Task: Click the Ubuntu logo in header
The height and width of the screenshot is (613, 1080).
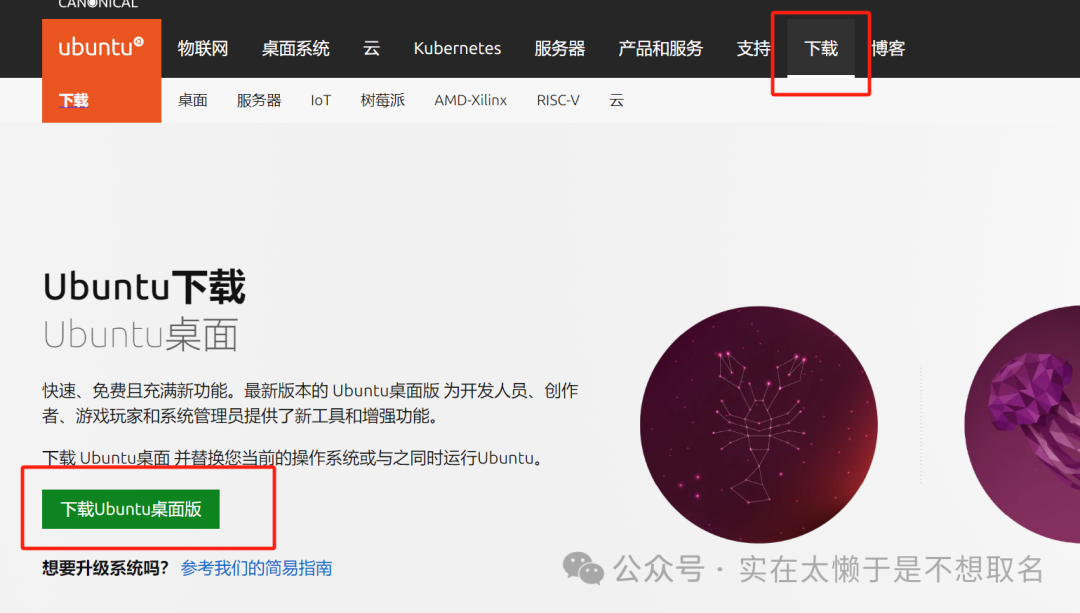Action: (x=101, y=47)
